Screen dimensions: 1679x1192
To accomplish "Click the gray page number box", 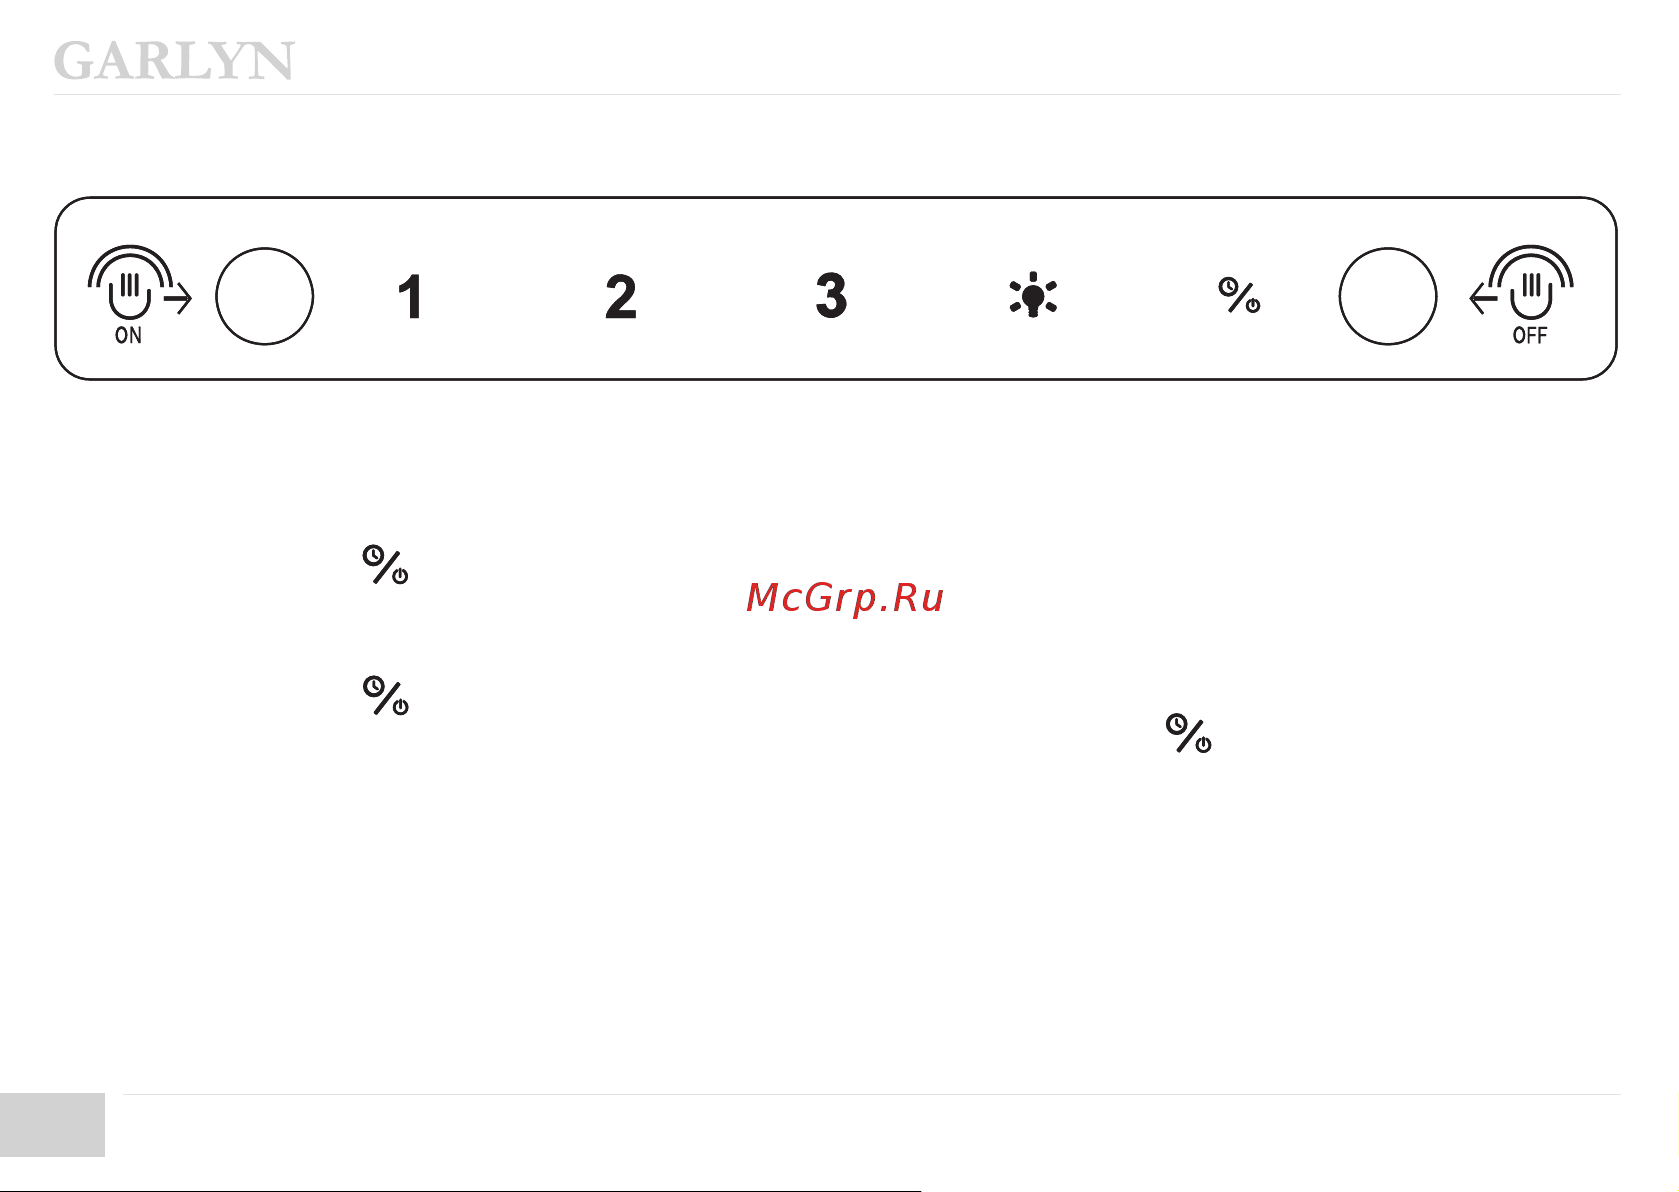I will [52, 1125].
